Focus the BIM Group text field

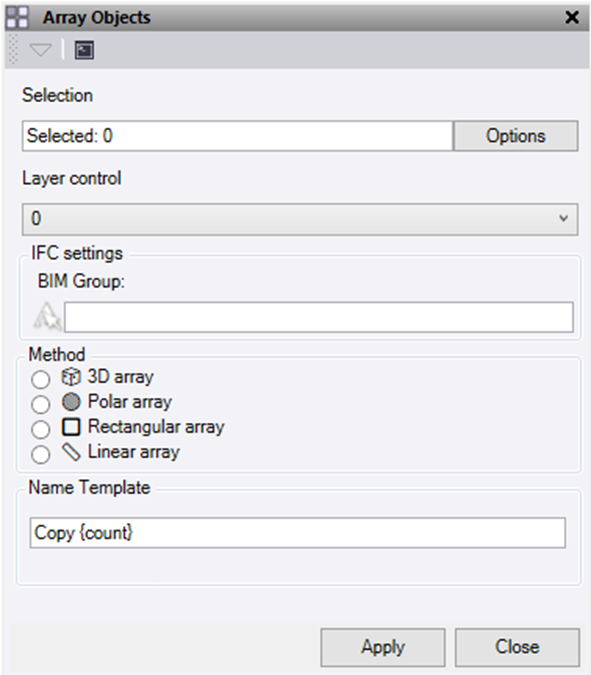(x=319, y=317)
